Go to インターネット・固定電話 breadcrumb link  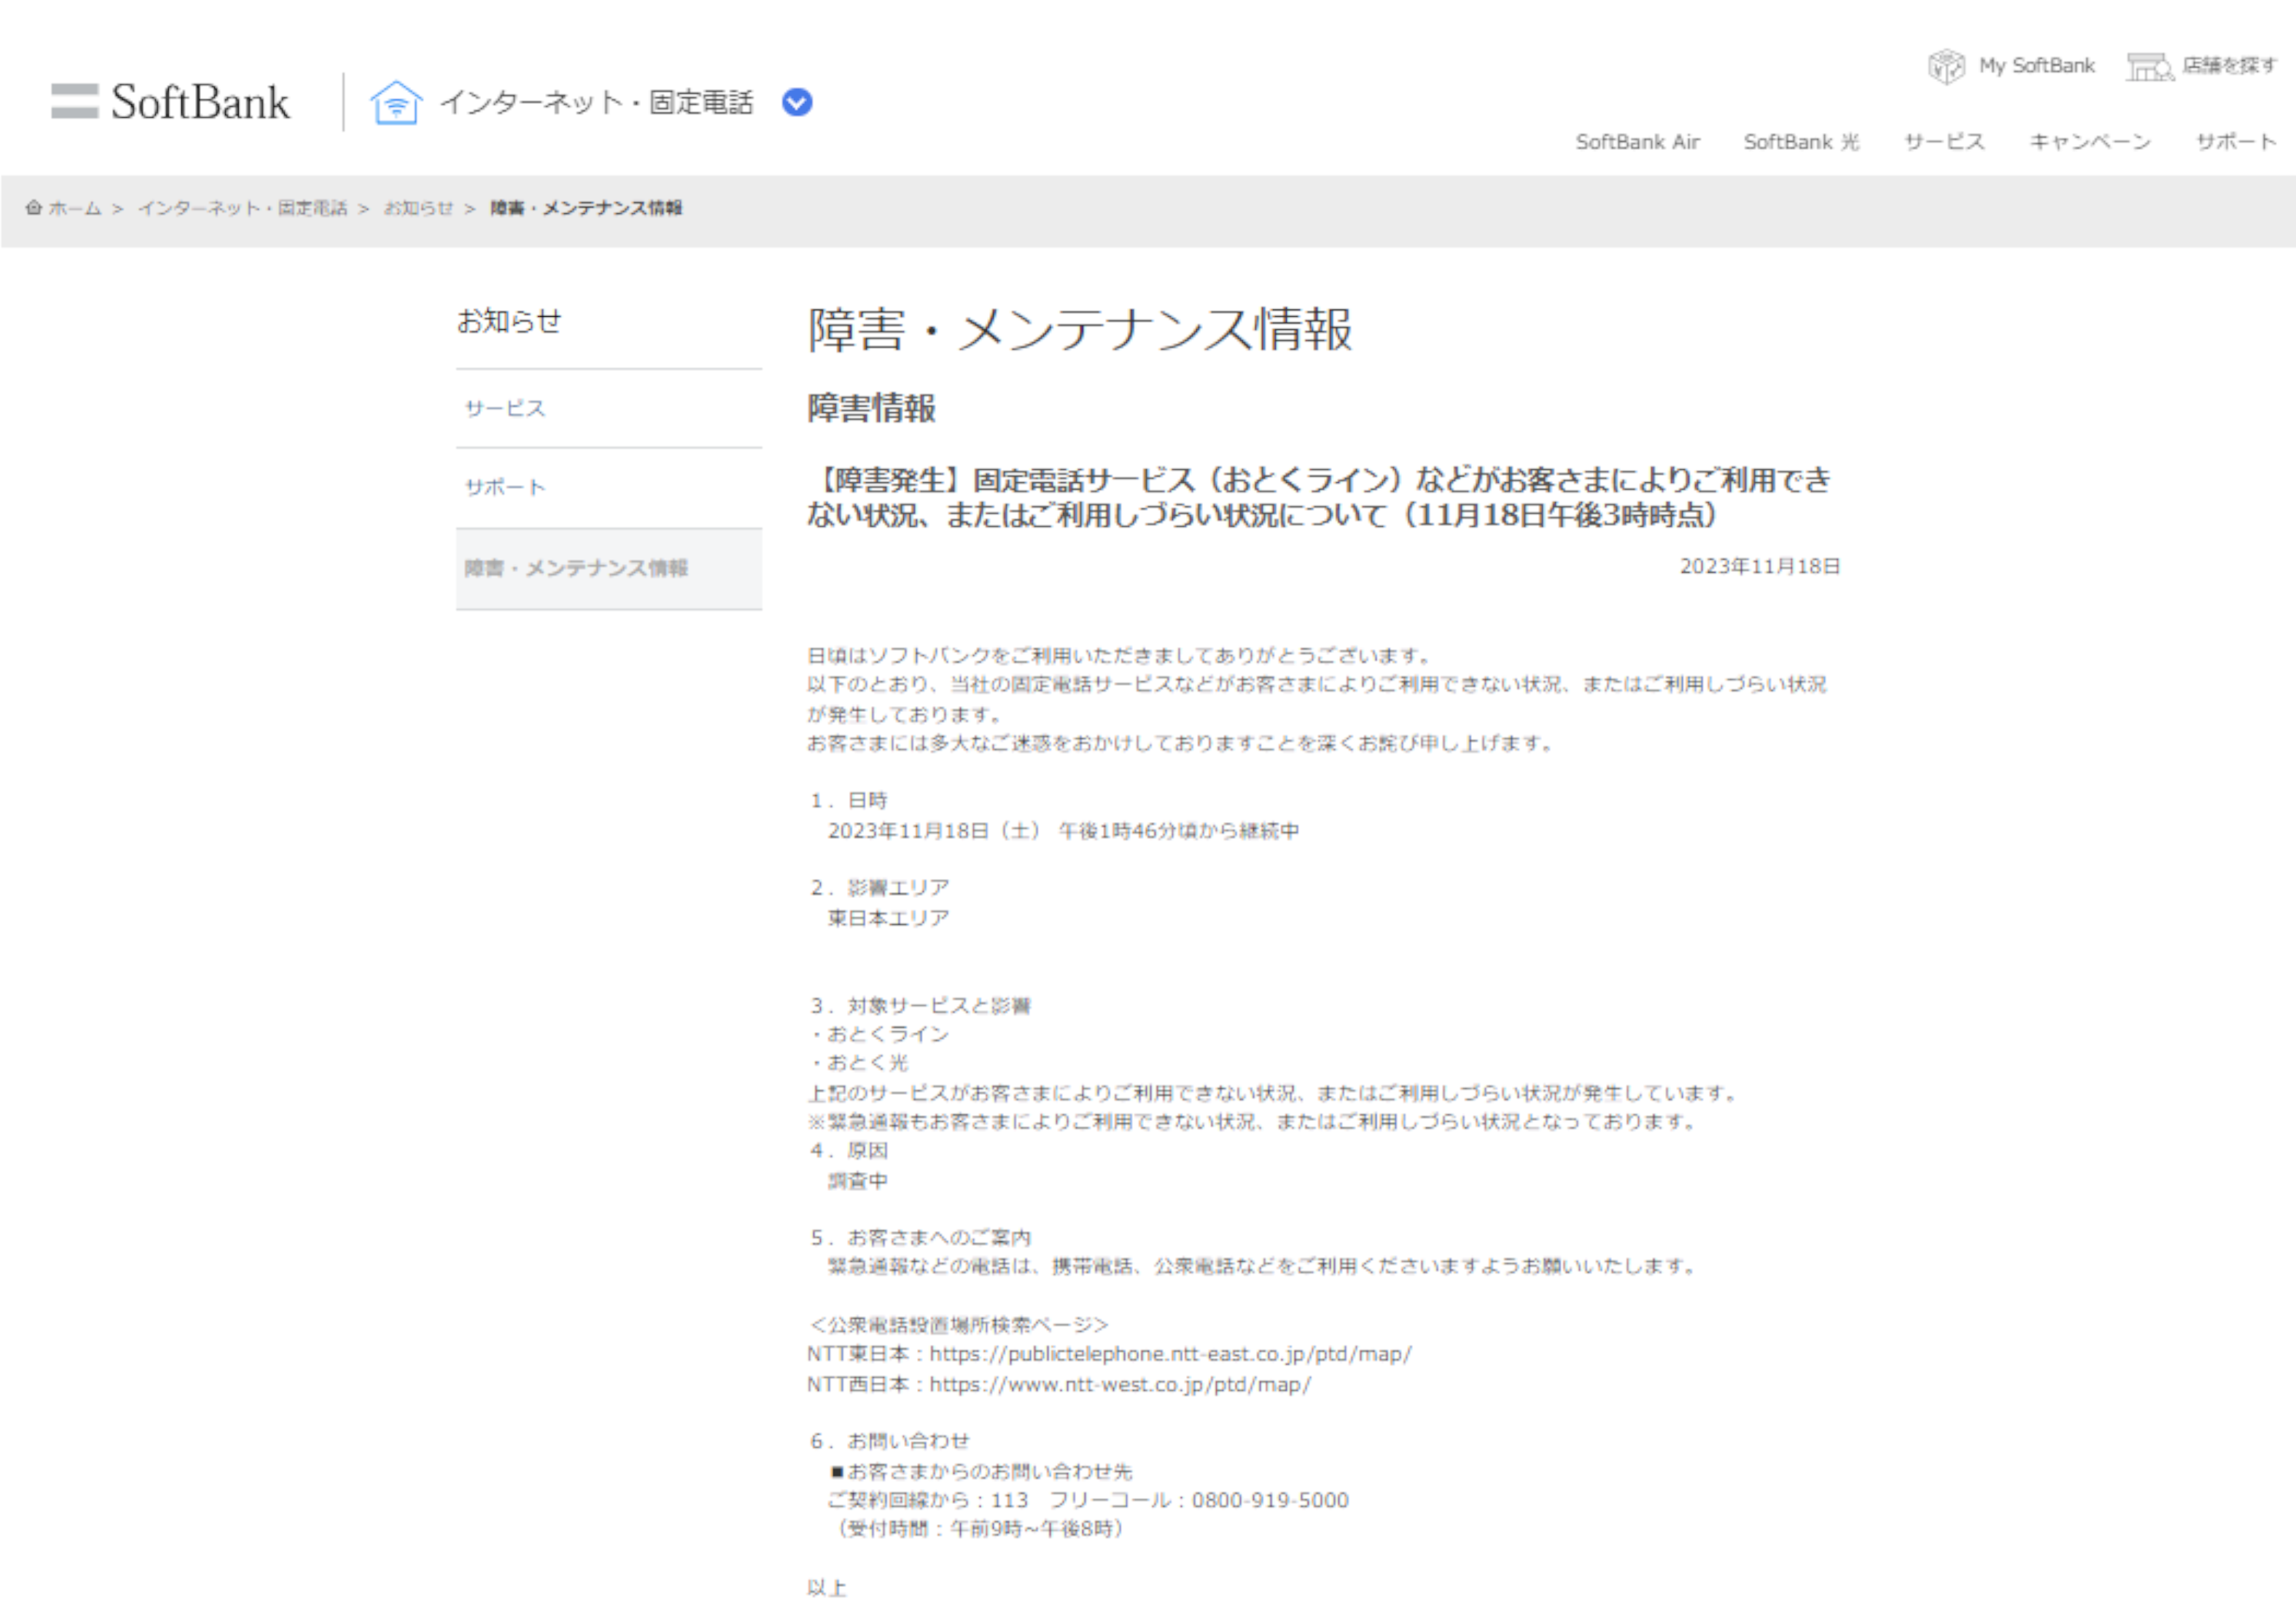tap(243, 208)
